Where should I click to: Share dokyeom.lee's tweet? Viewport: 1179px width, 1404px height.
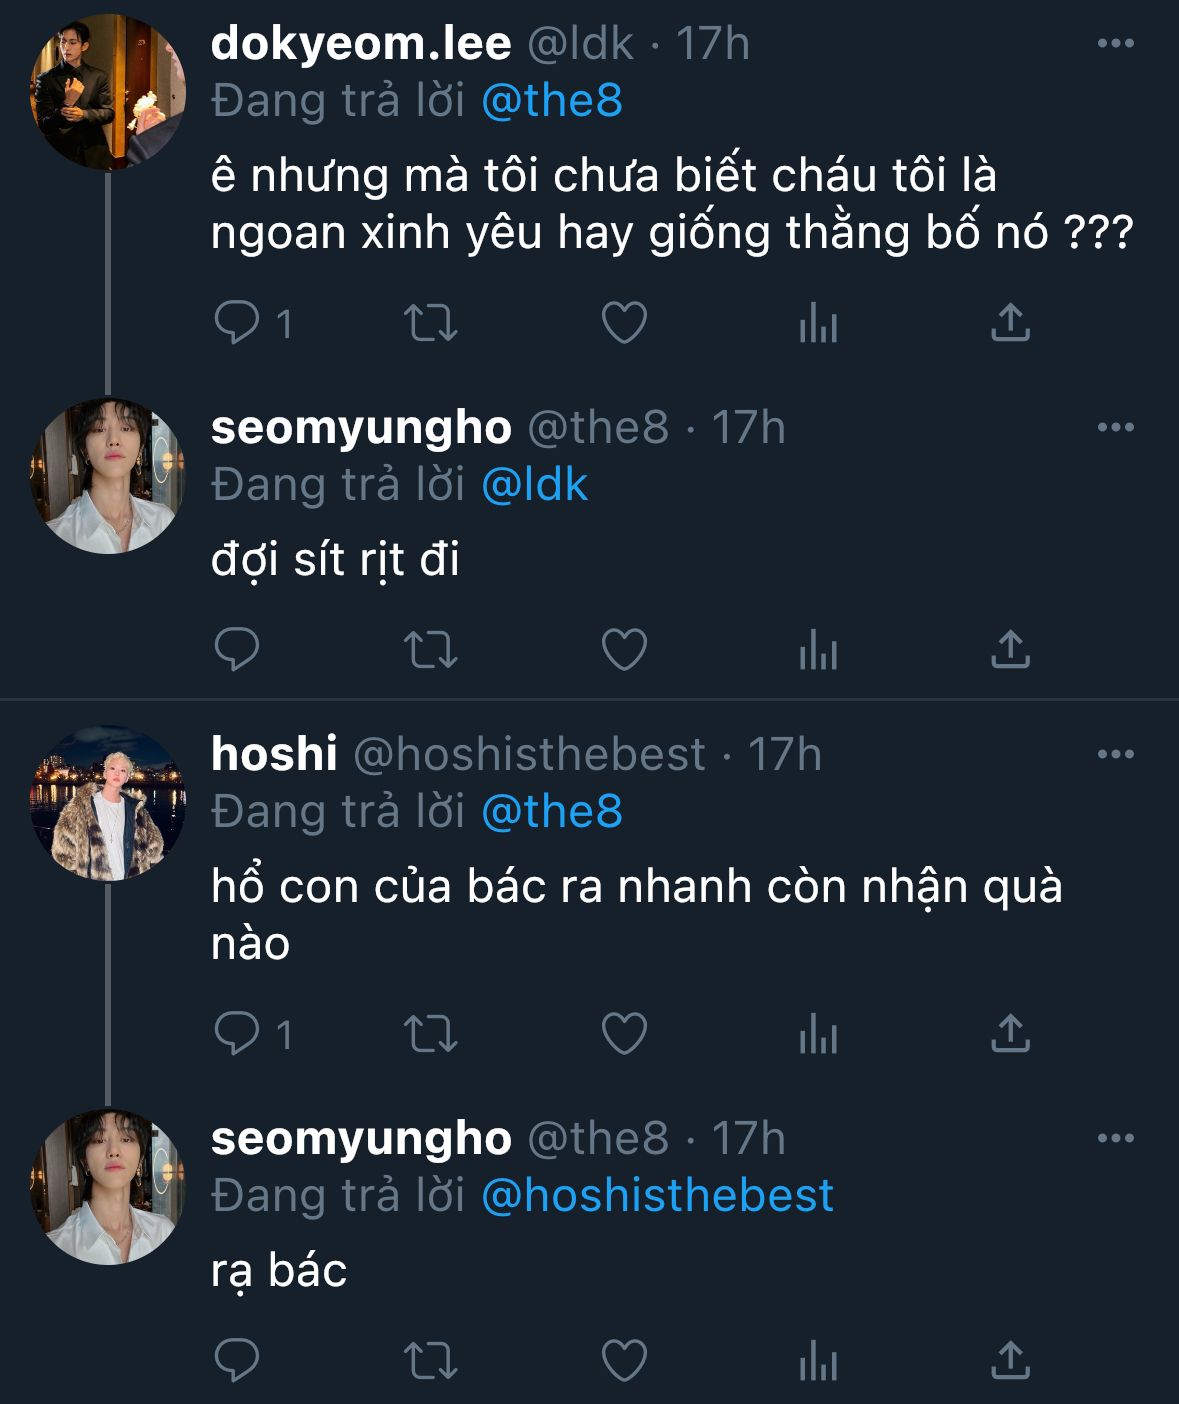[x=1010, y=323]
